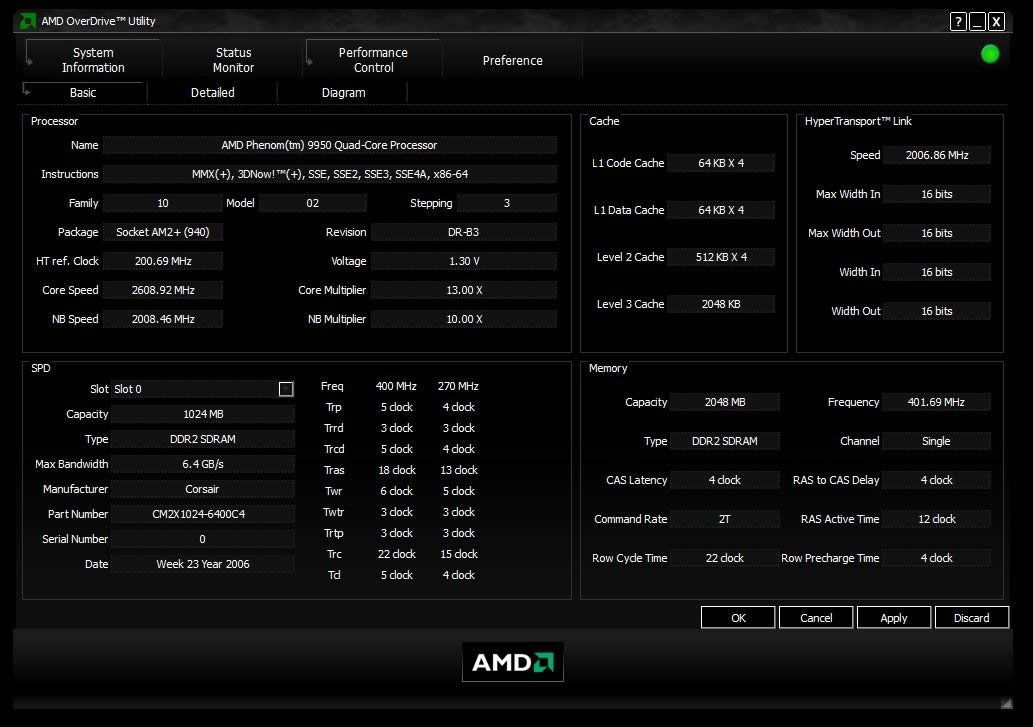The image size is (1033, 727).
Task: Select the Command Rate value 2T
Action: tap(725, 520)
